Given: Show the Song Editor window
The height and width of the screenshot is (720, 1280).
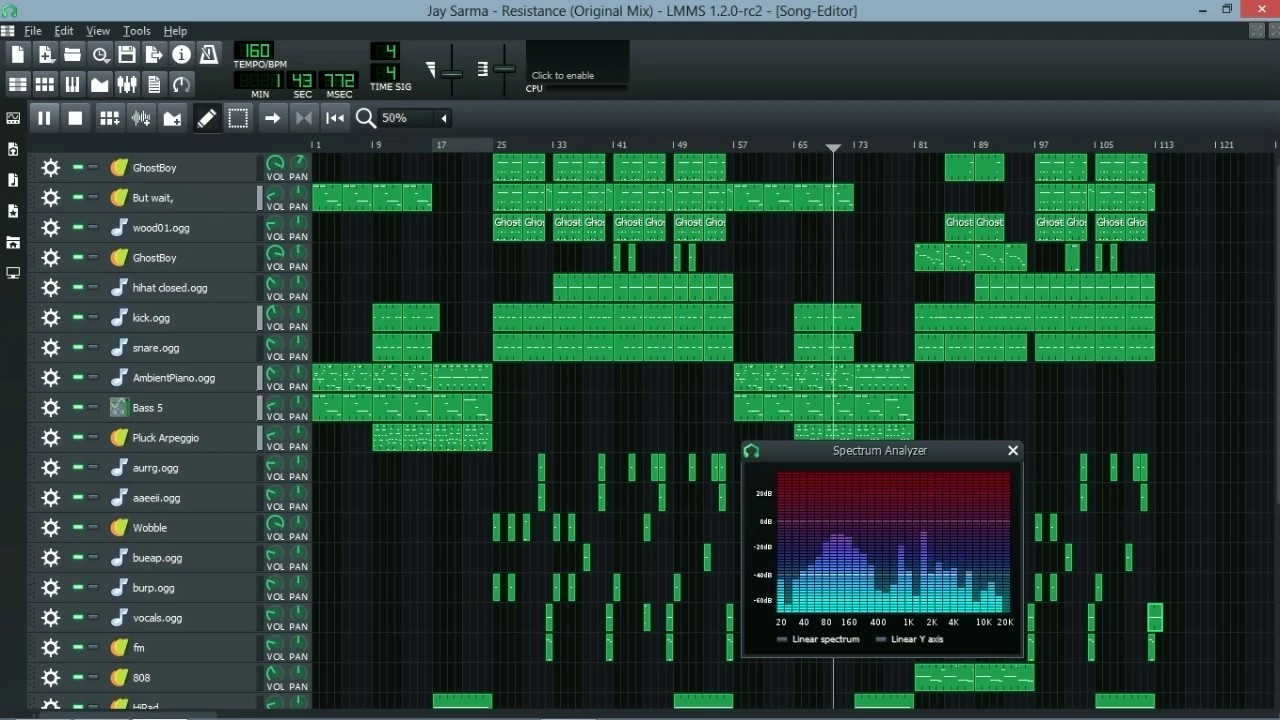Looking at the screenshot, I should click(18, 84).
